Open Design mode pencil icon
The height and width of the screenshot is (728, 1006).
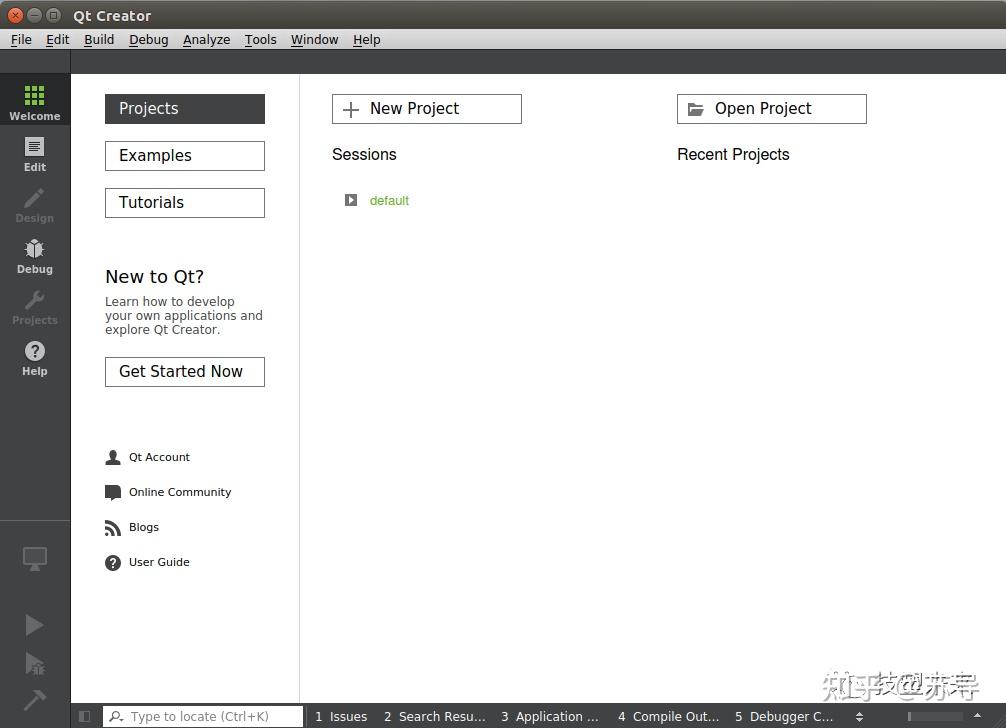coord(35,198)
